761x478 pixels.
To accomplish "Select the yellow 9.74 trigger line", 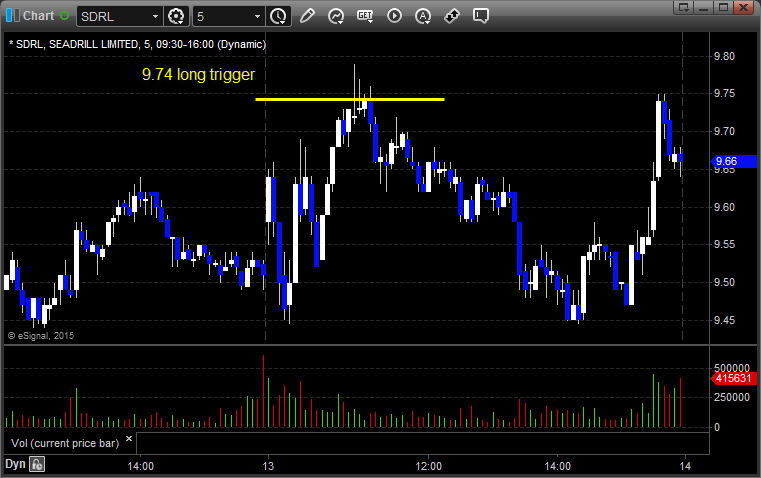I will [x=349, y=99].
